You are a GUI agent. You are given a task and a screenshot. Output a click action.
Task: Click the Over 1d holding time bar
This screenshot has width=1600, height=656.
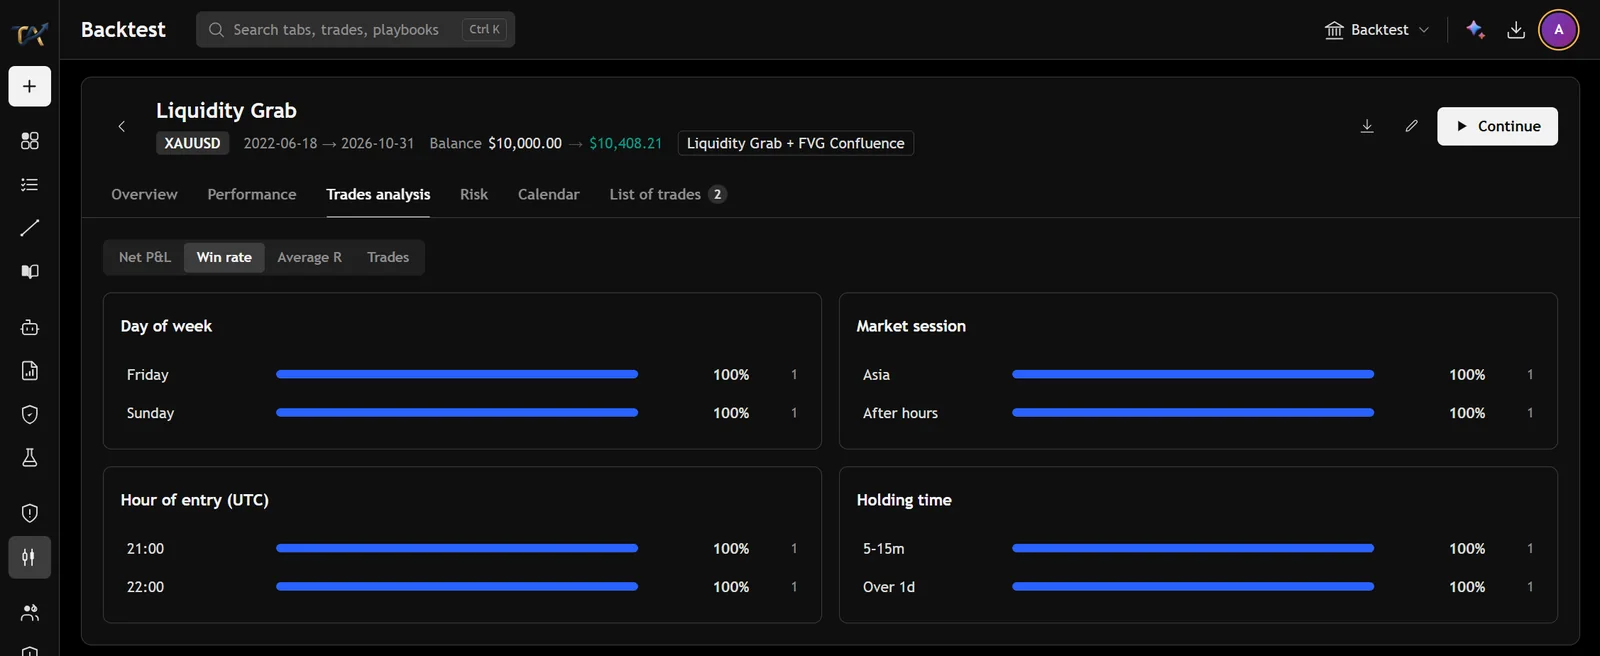(1193, 586)
